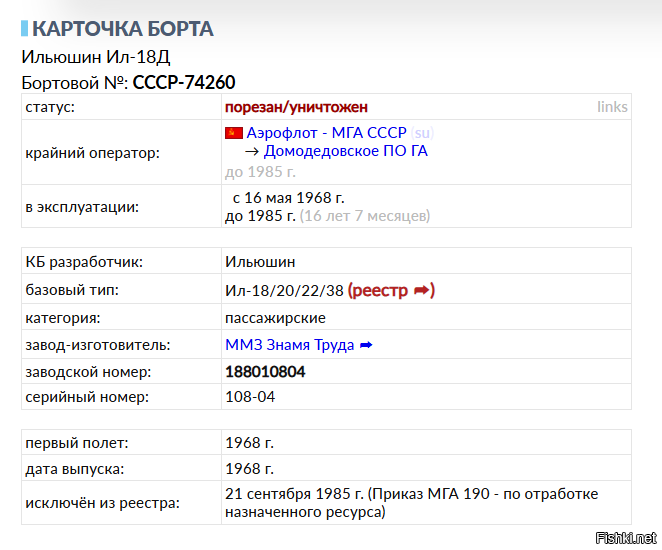Click the grey links label
Image resolution: width=662 pixels, height=550 pixels.
point(612,107)
